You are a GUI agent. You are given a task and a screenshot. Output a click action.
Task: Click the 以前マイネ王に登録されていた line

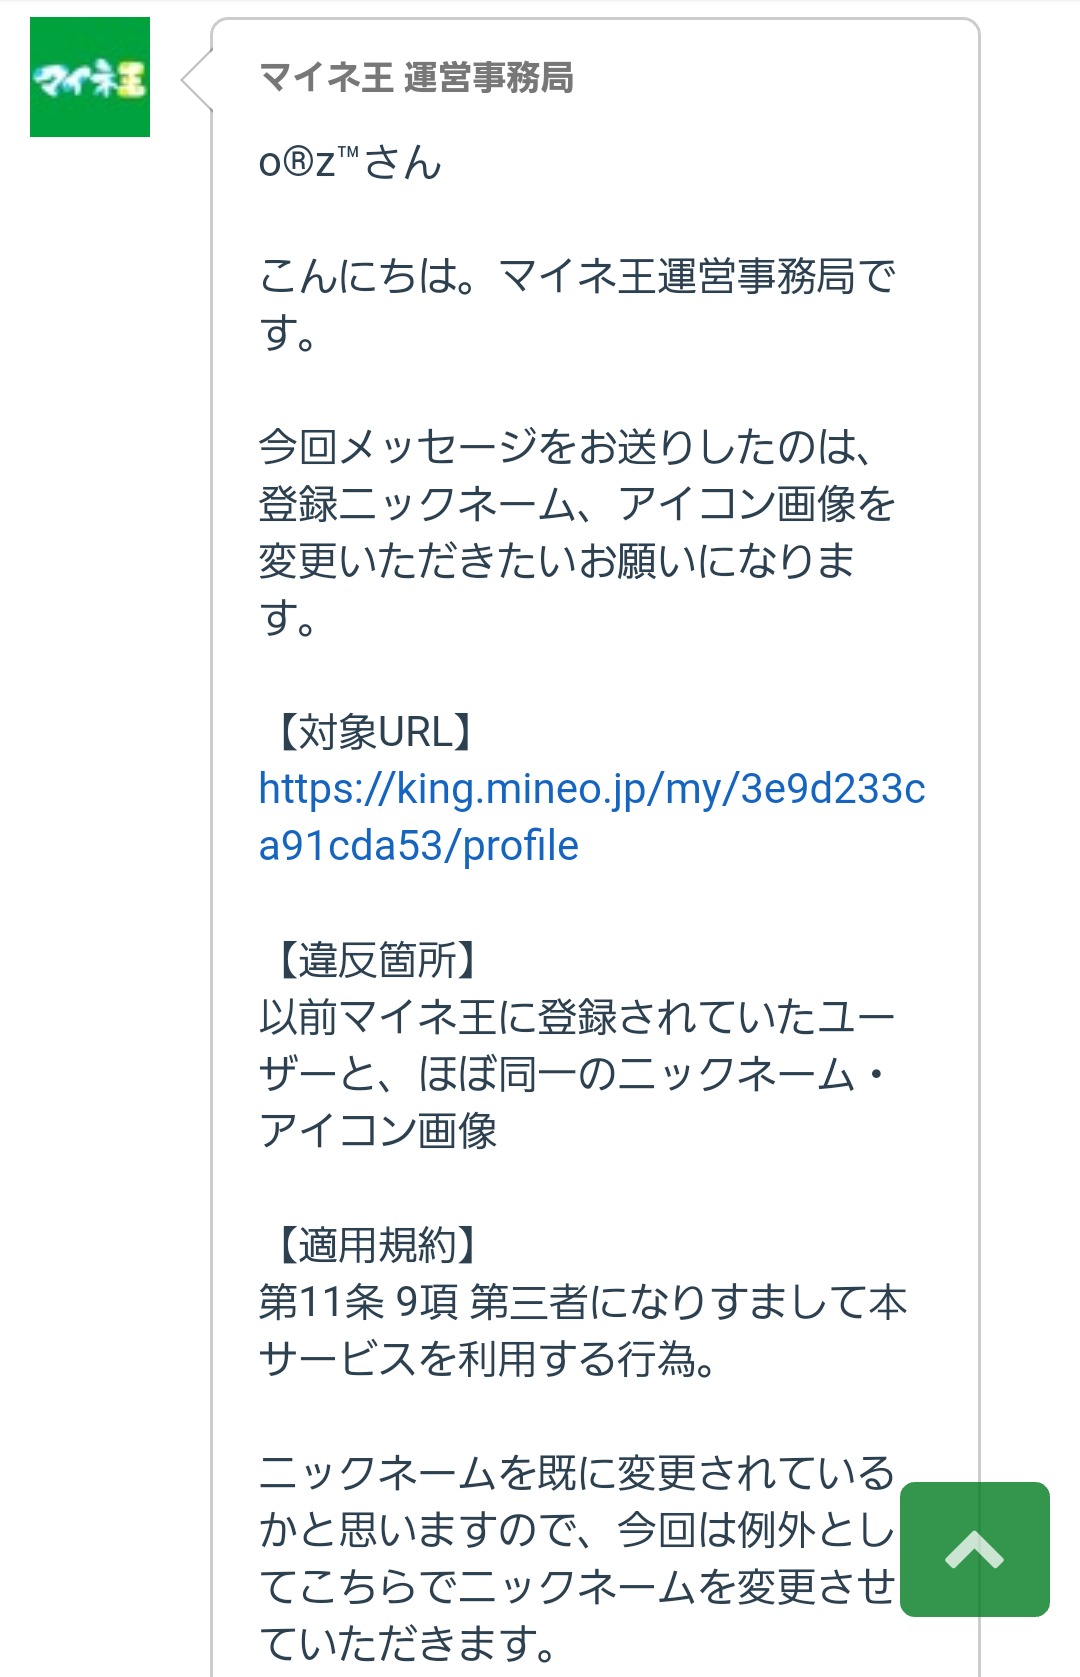tap(576, 1017)
